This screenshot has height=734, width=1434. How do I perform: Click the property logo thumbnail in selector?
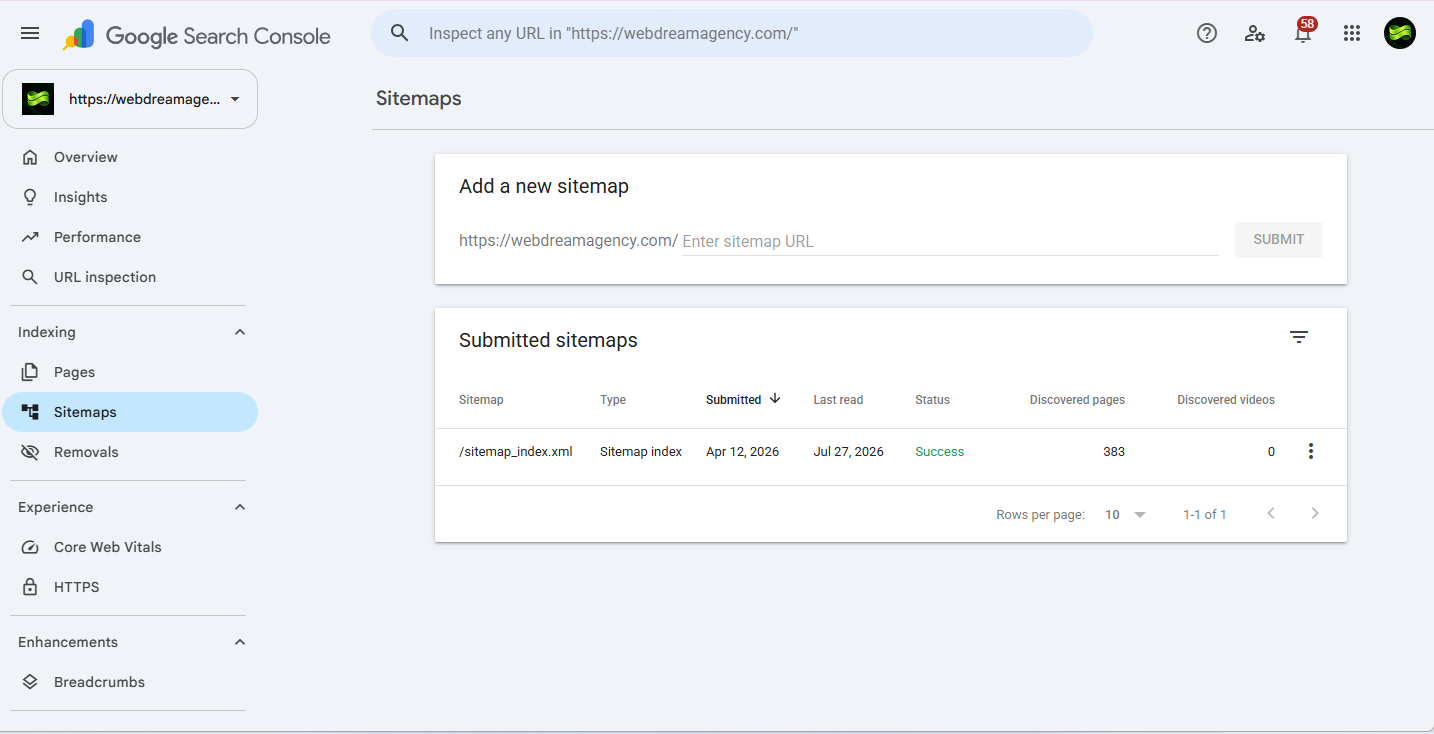38,99
